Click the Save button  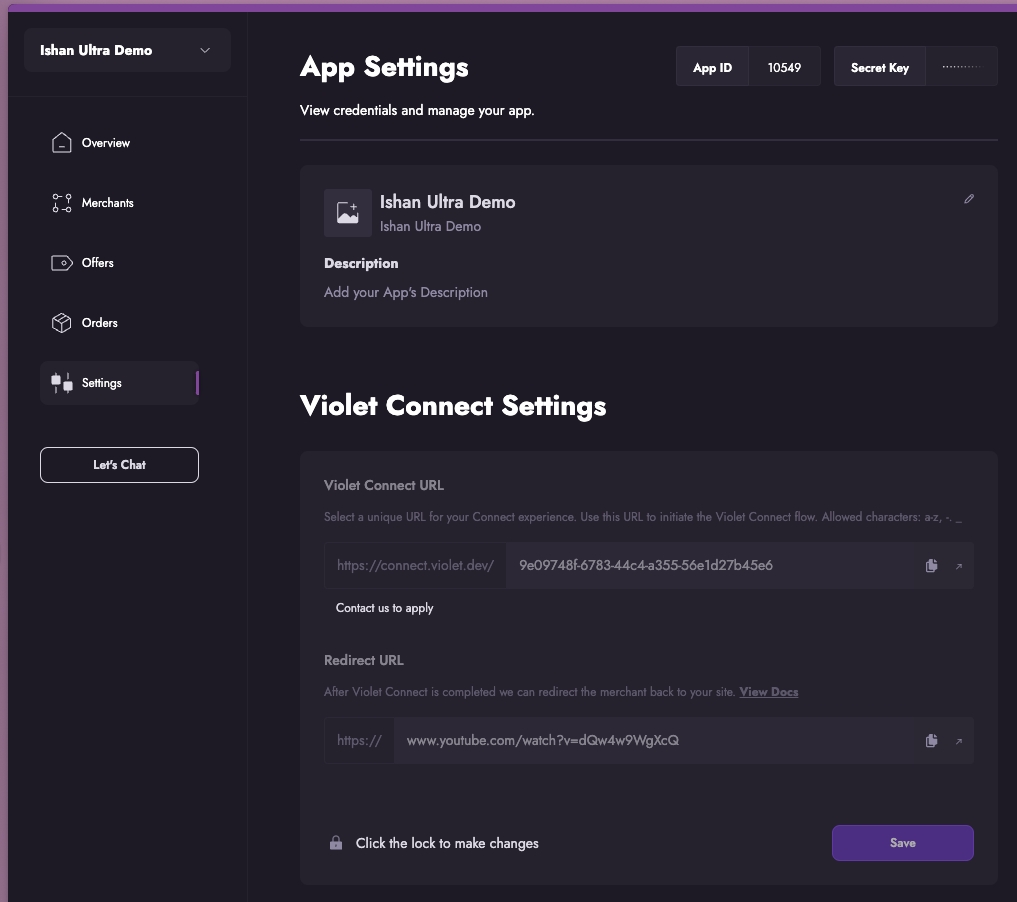pos(903,843)
